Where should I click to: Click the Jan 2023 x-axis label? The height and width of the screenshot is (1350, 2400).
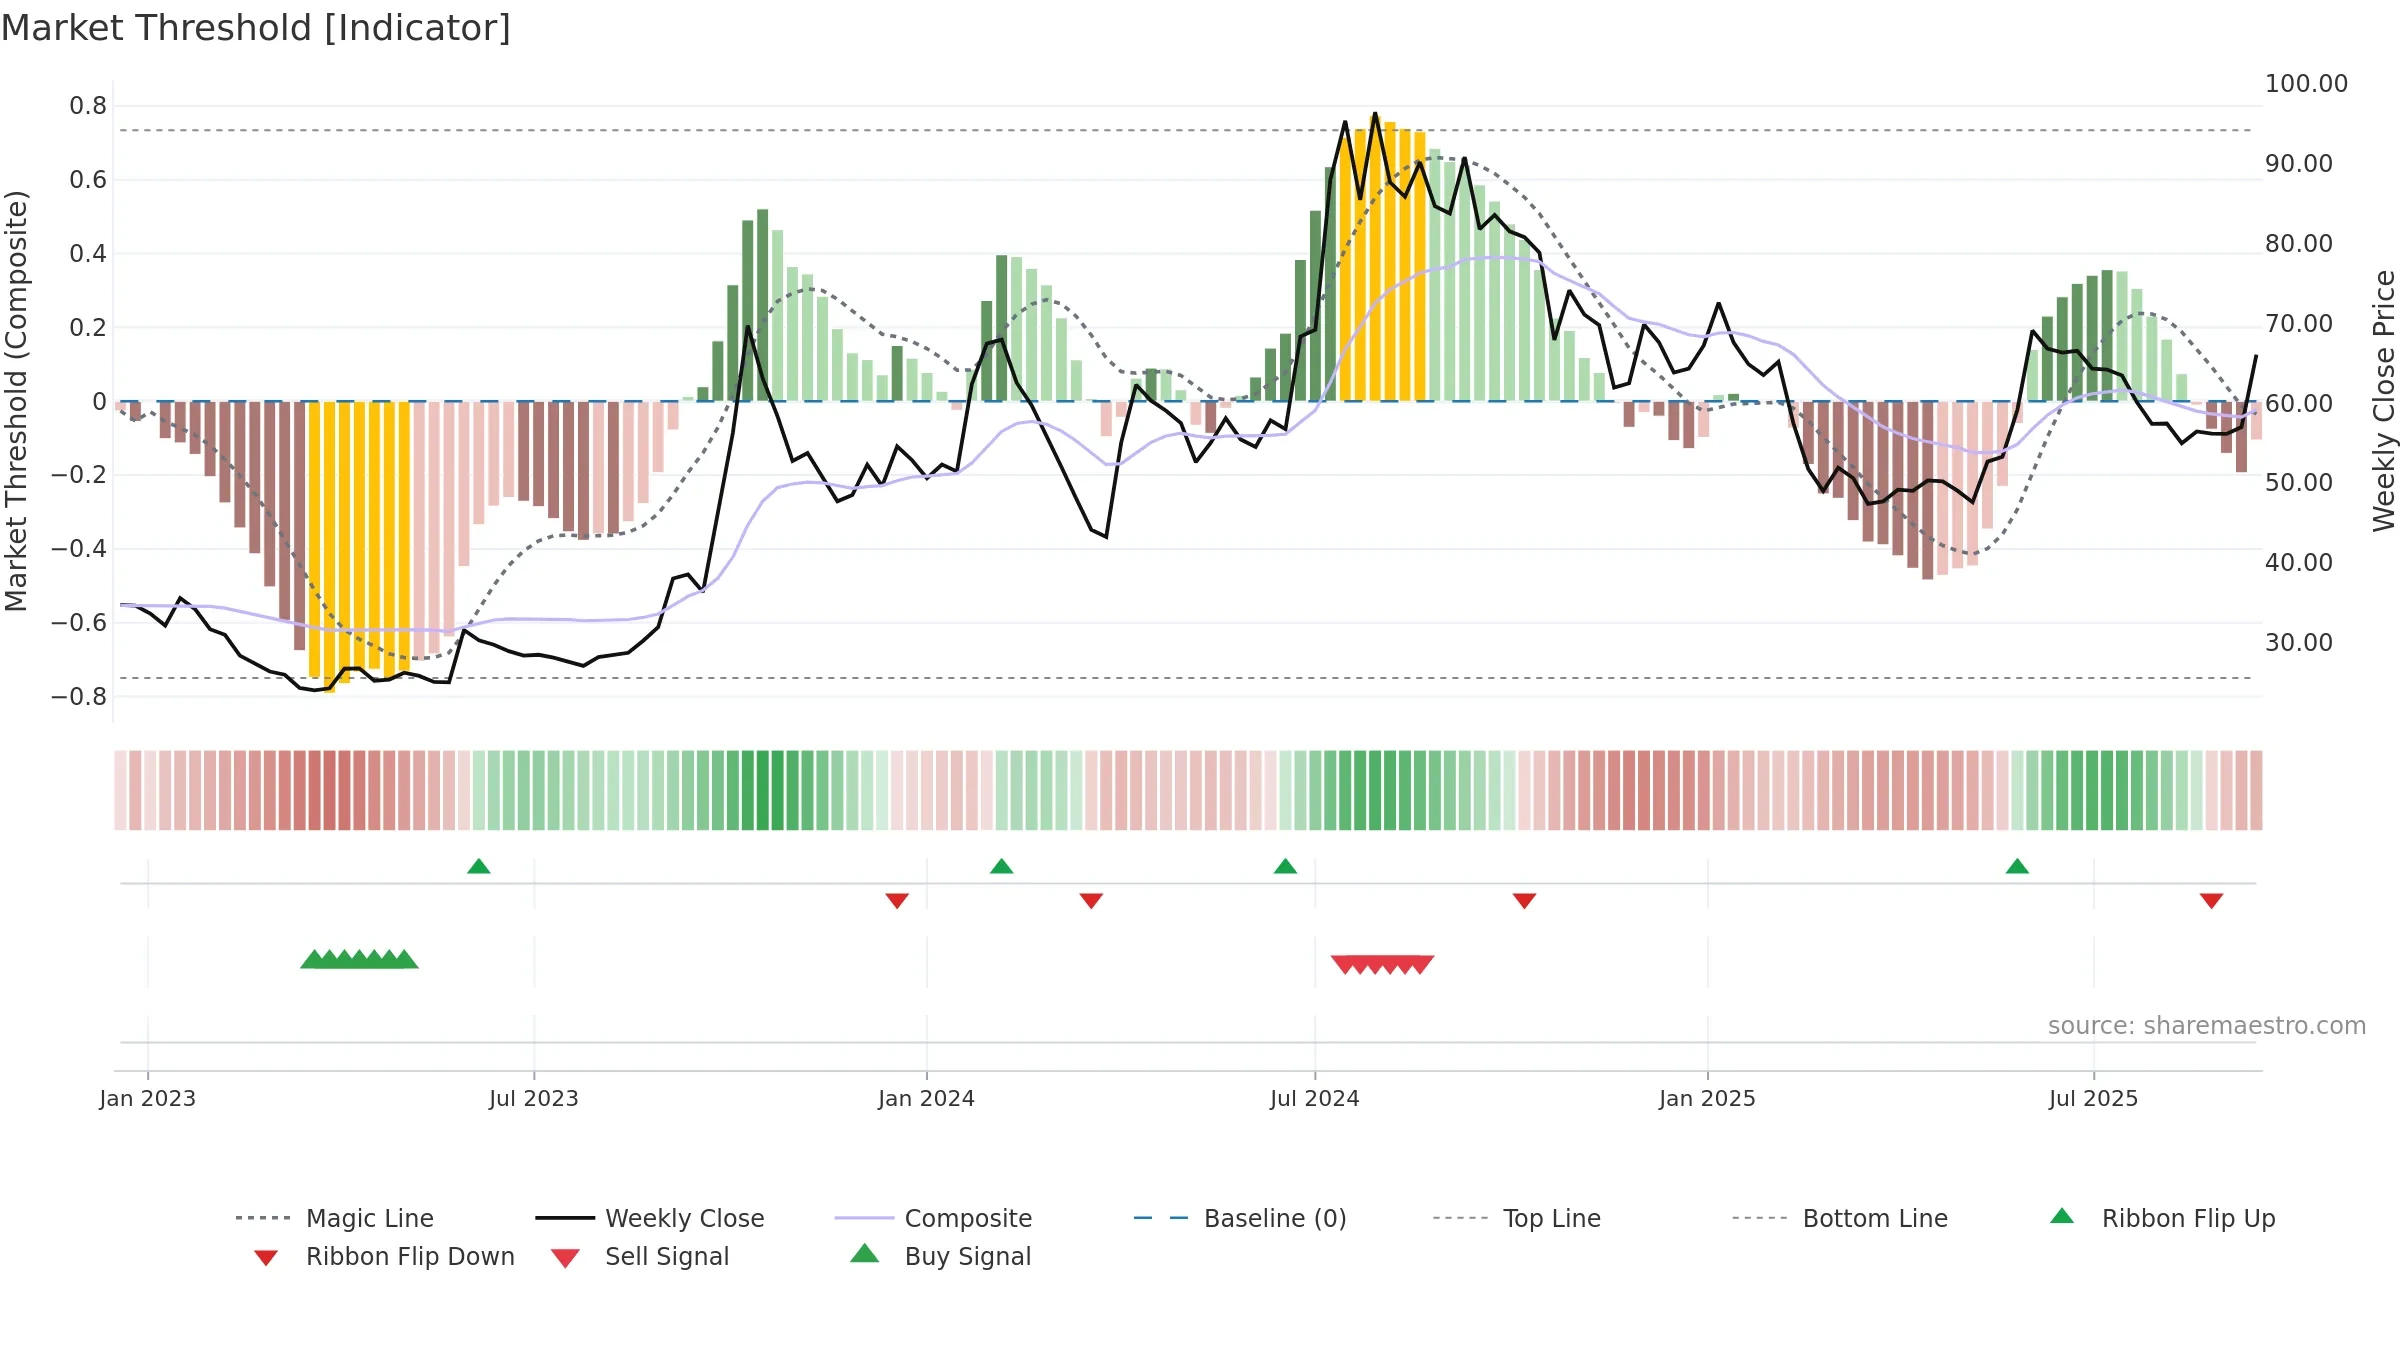point(148,1099)
